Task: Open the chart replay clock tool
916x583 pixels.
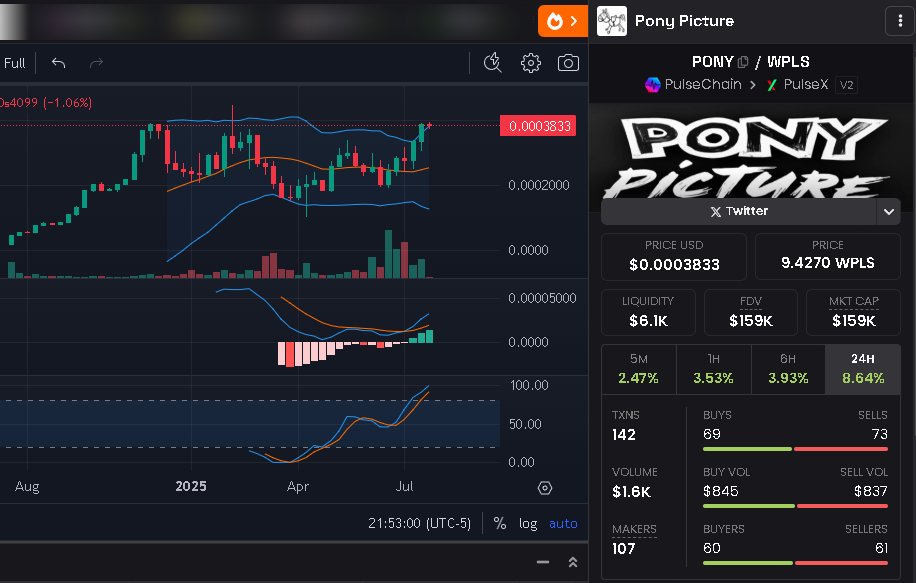Action: [x=492, y=63]
